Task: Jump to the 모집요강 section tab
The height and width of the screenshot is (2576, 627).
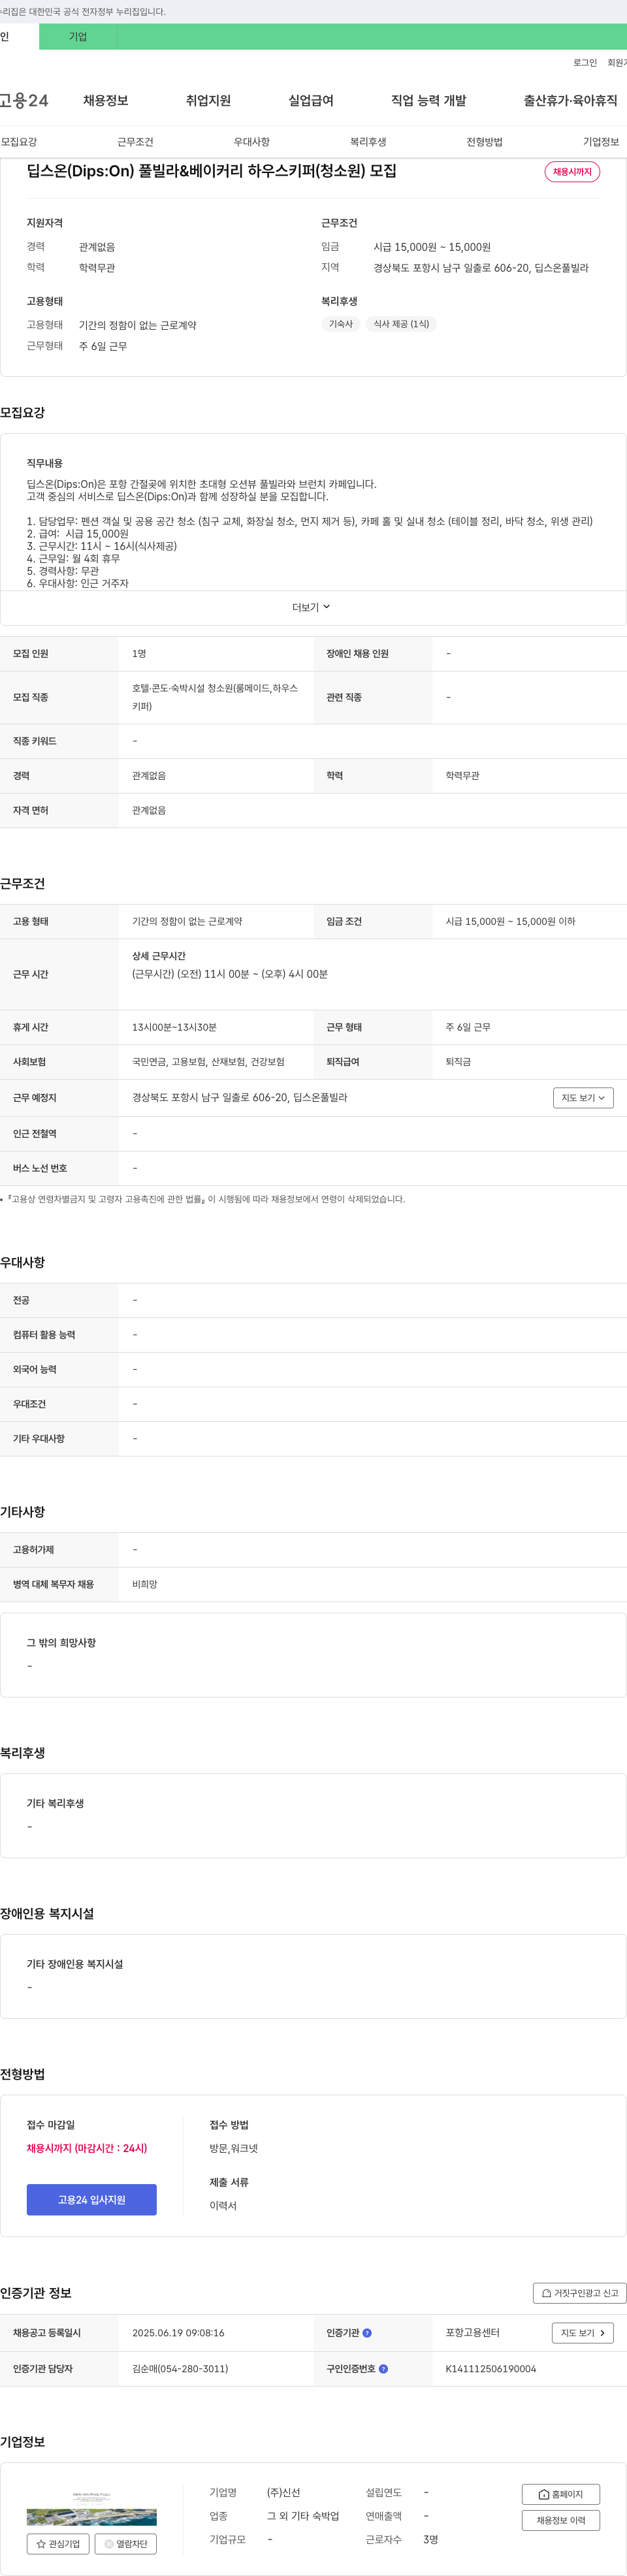Action: (x=19, y=142)
